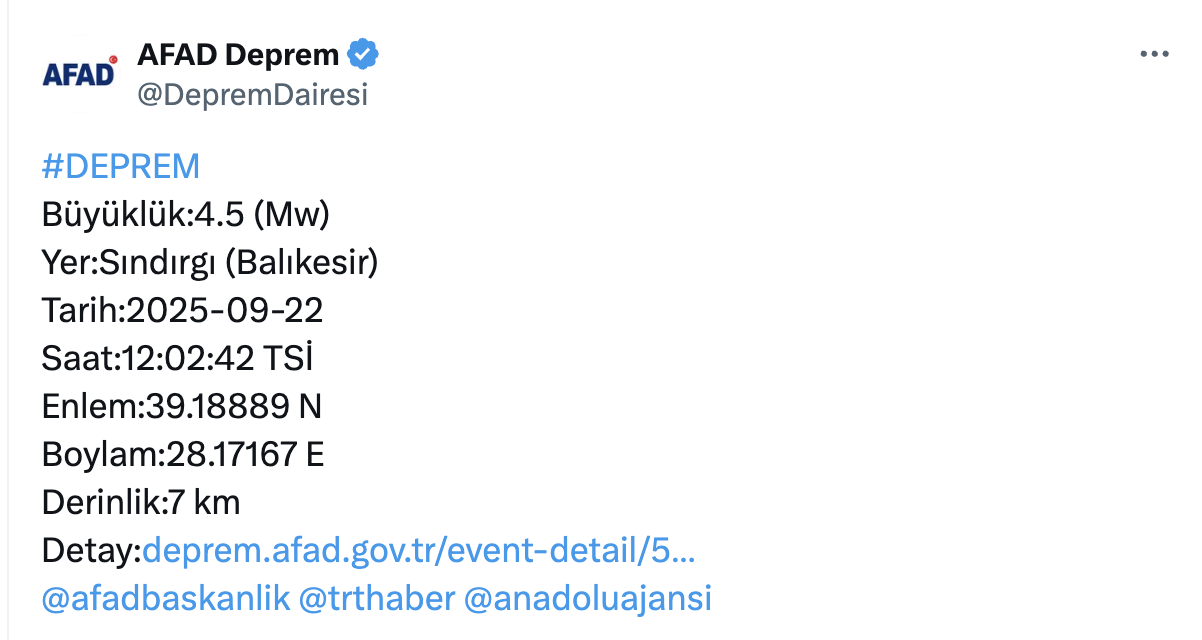Click the Tarih 2025-09-22 date line
The height and width of the screenshot is (640, 1202).
click(x=182, y=310)
